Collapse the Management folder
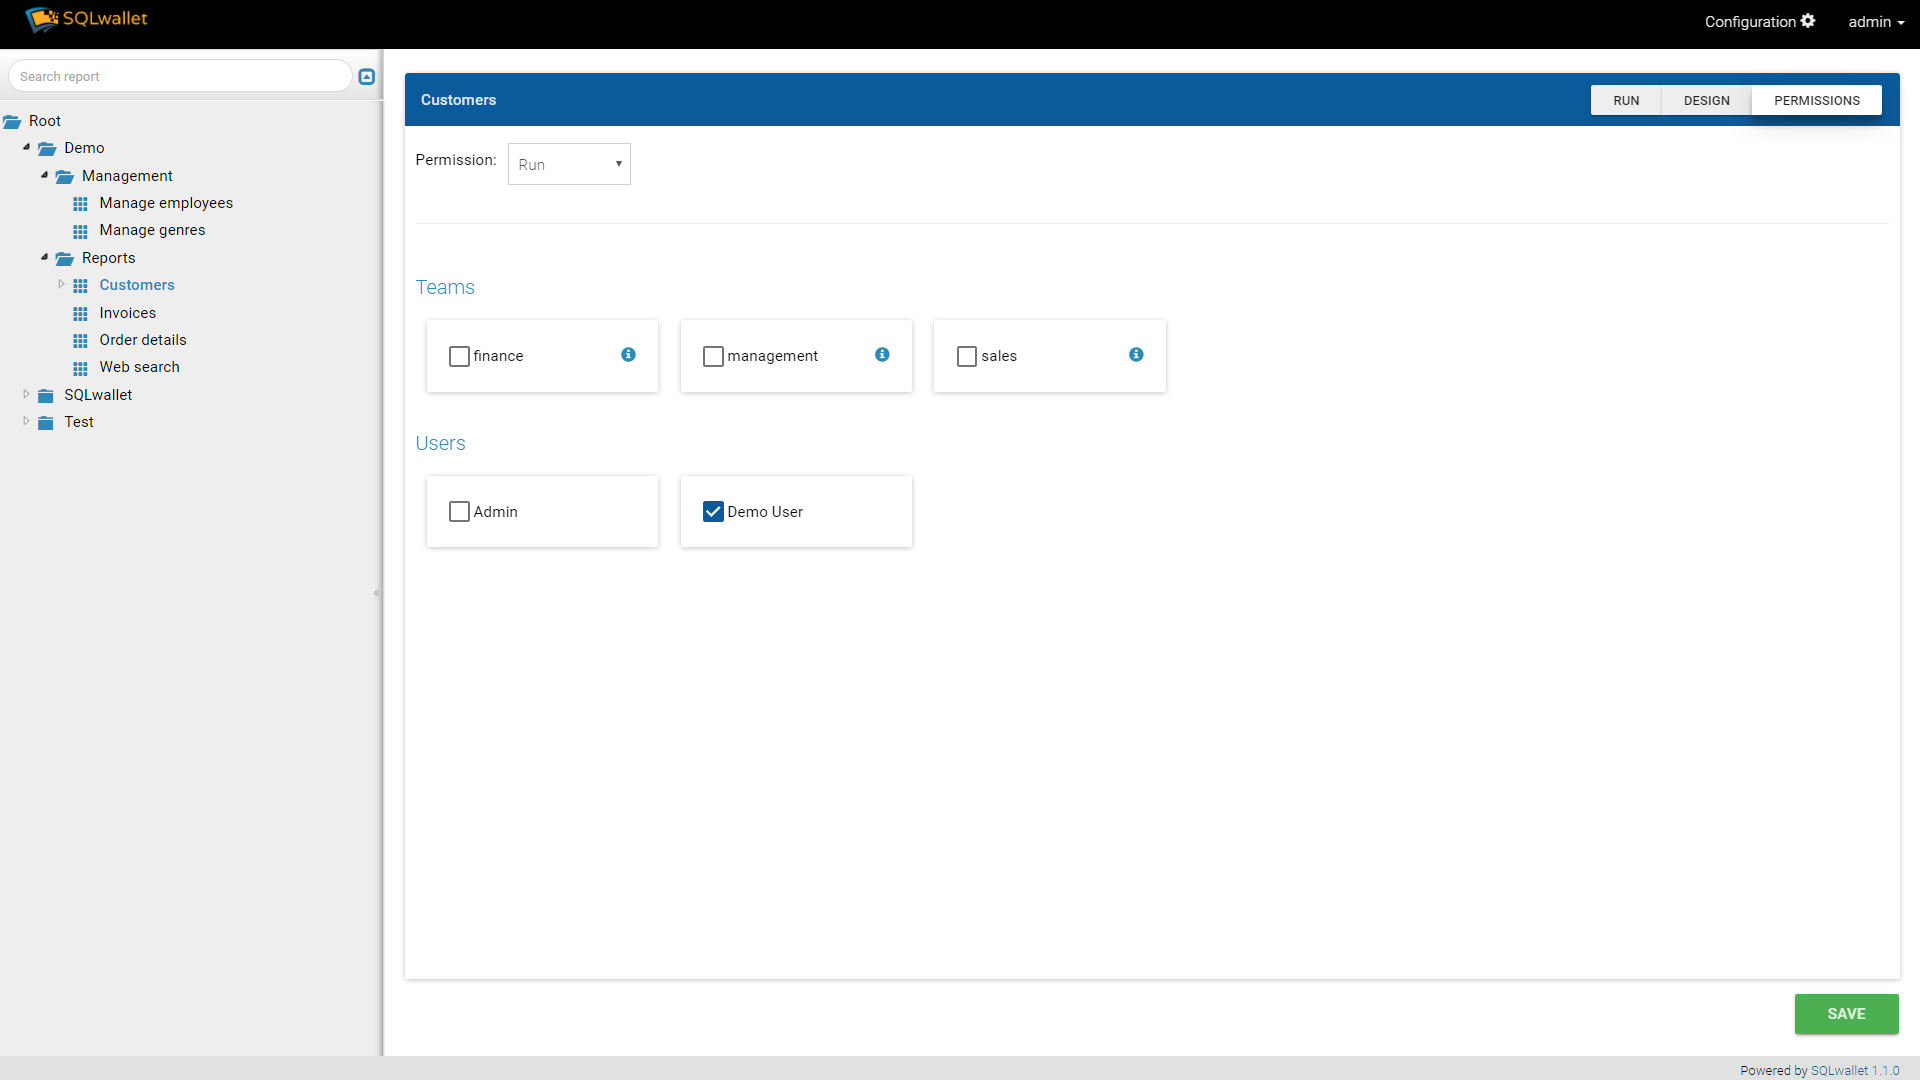The image size is (1920, 1080). pos(44,175)
